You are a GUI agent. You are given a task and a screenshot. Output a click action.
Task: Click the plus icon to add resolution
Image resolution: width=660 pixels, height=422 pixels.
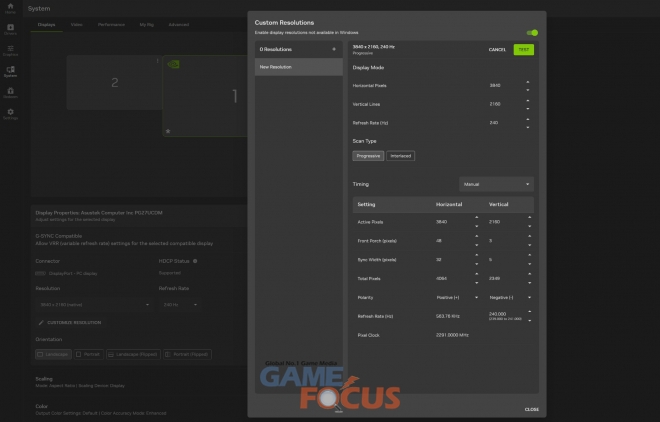click(x=334, y=49)
